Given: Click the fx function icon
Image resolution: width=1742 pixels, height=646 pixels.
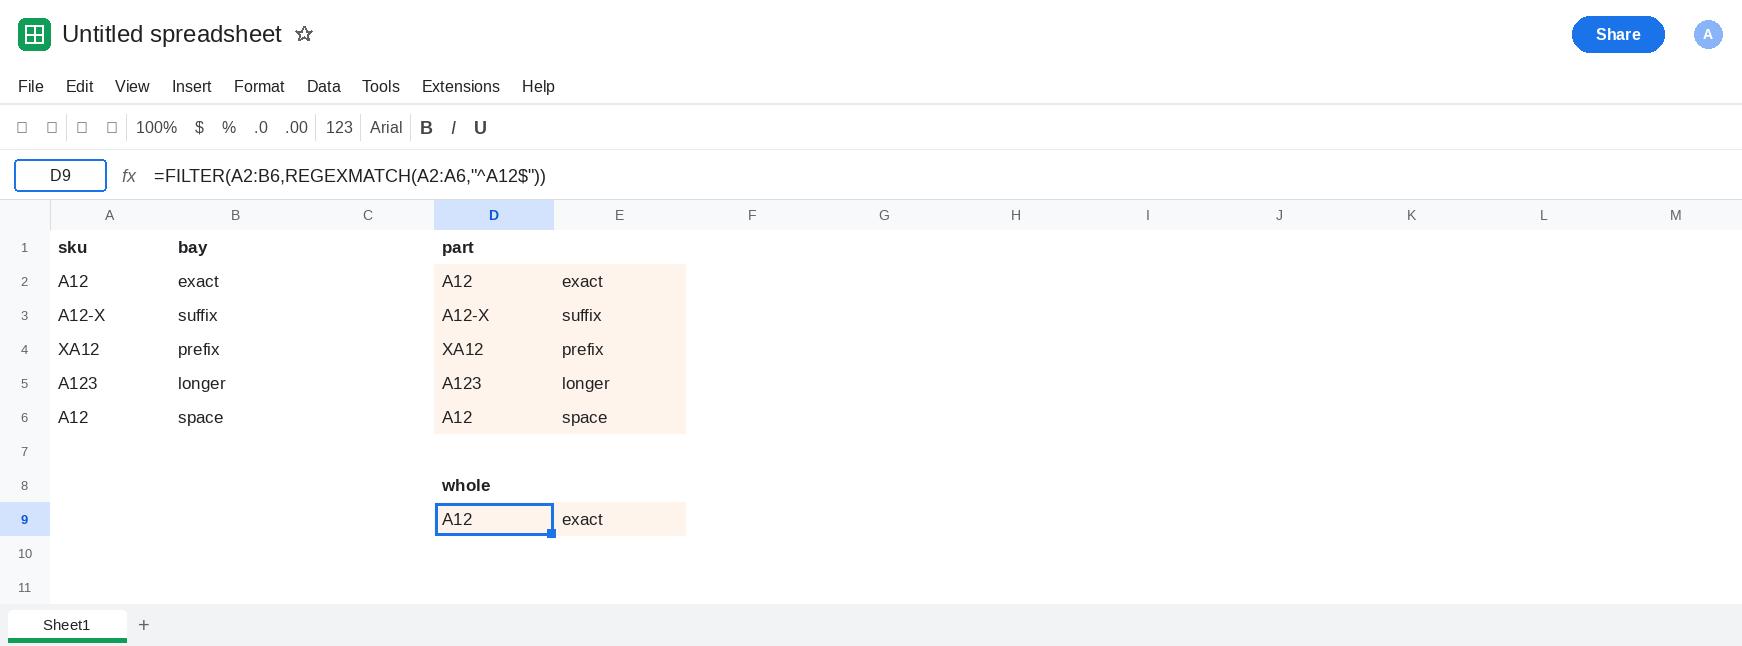Looking at the screenshot, I should pyautogui.click(x=129, y=176).
